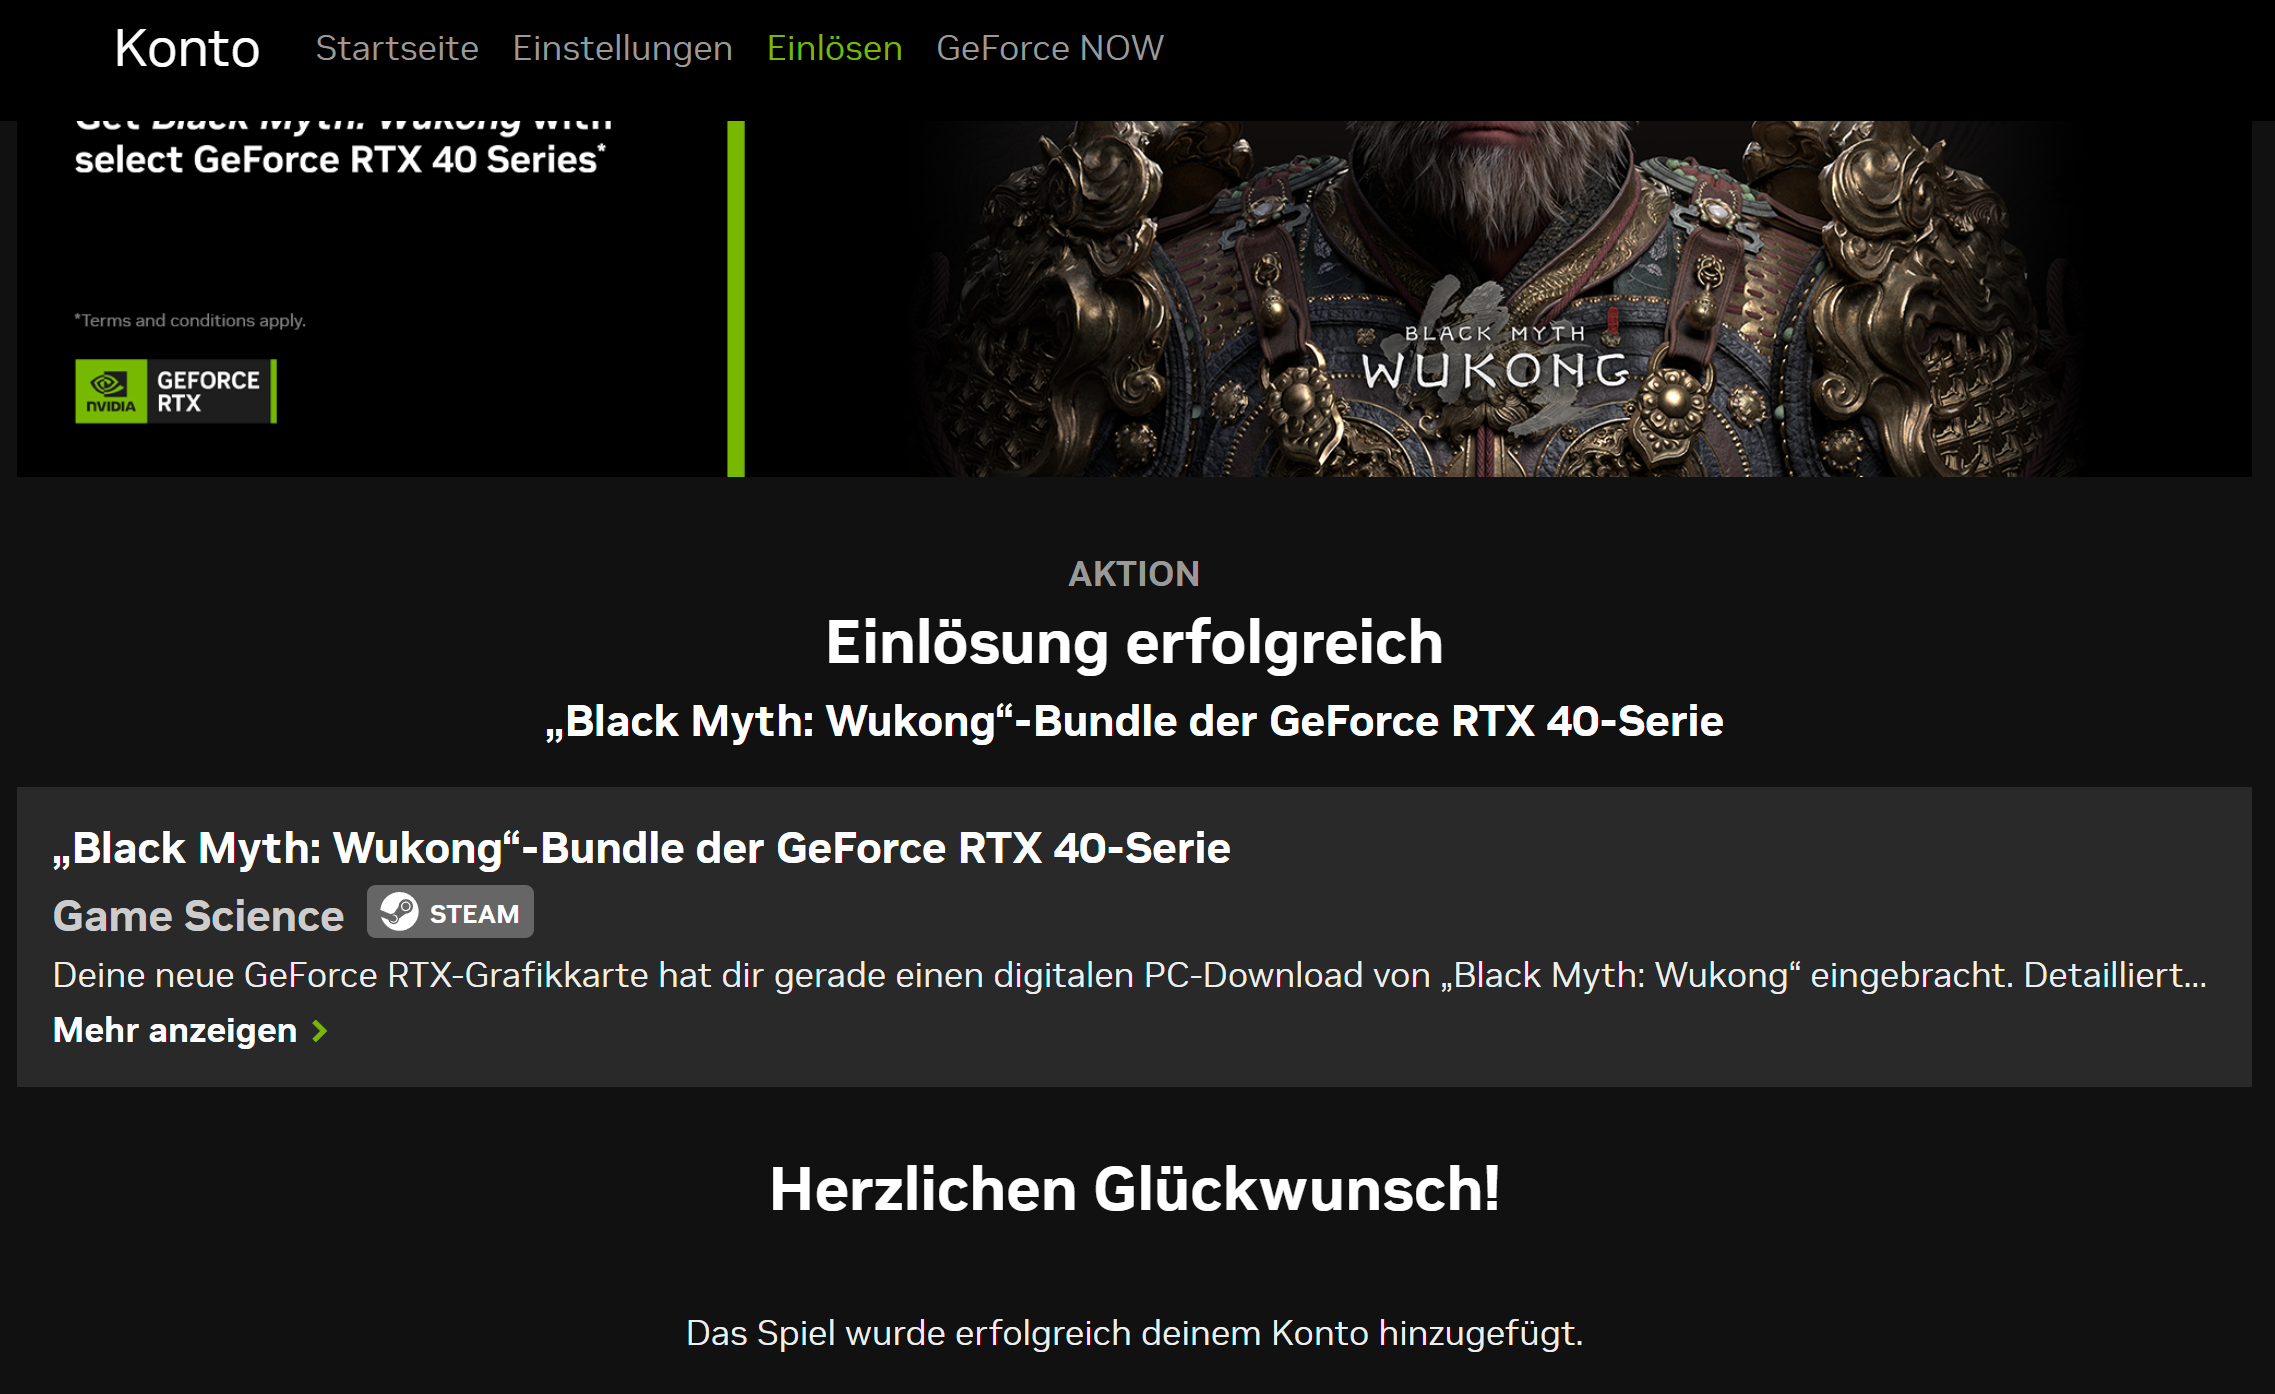
Task: Click the Konto page title
Action: point(187,48)
